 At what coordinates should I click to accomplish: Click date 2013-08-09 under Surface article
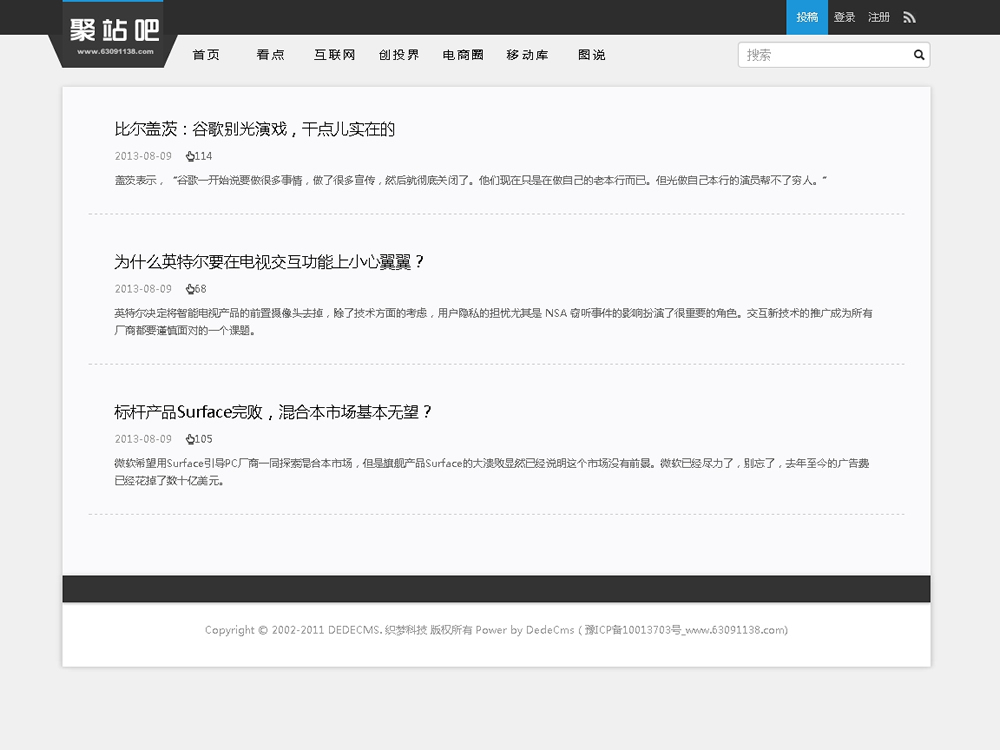click(143, 439)
